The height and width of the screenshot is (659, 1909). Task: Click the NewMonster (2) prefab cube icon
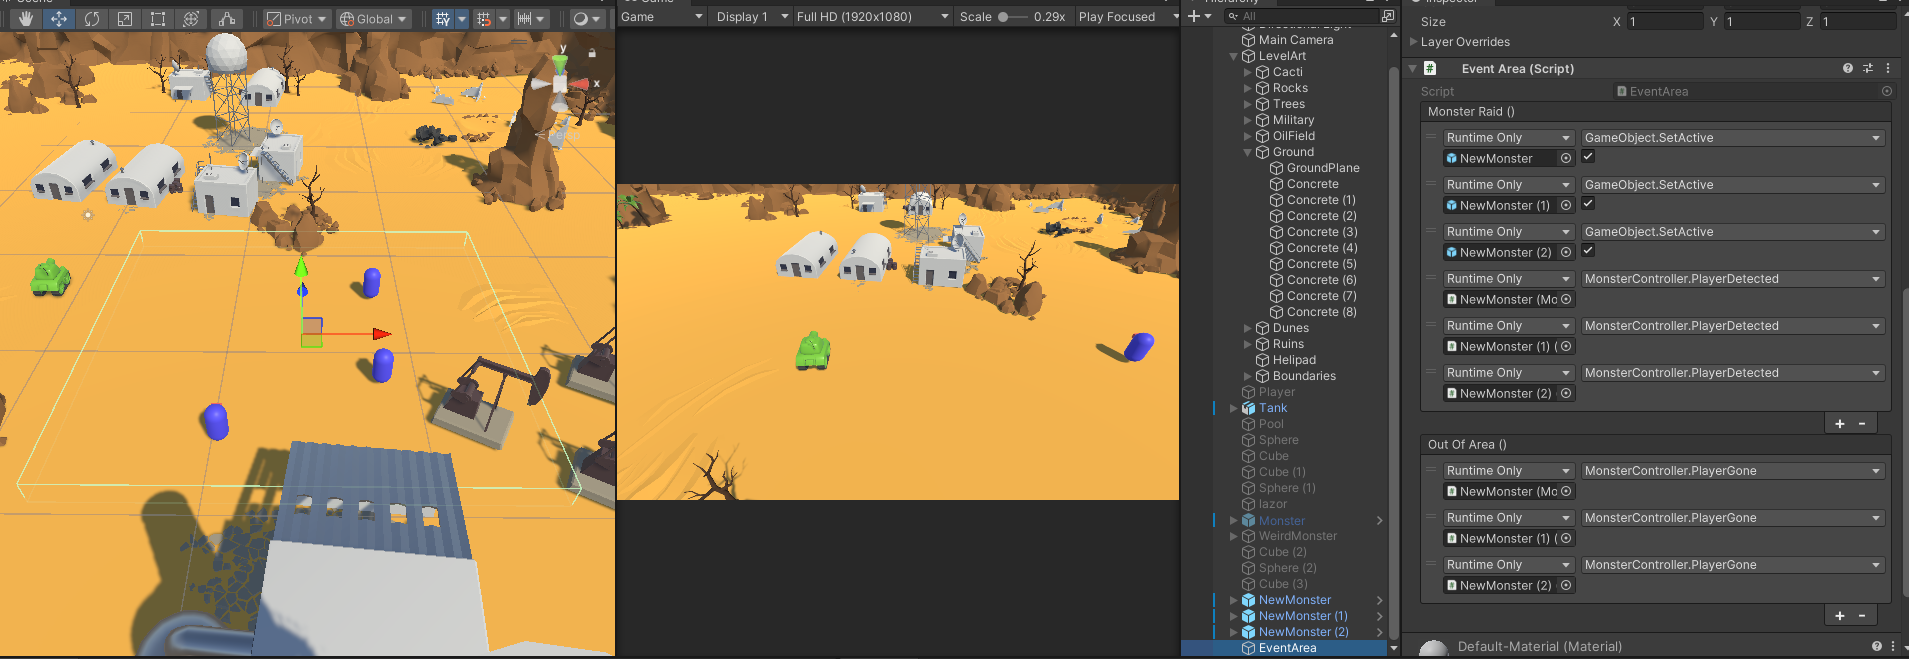pyautogui.click(x=1248, y=632)
